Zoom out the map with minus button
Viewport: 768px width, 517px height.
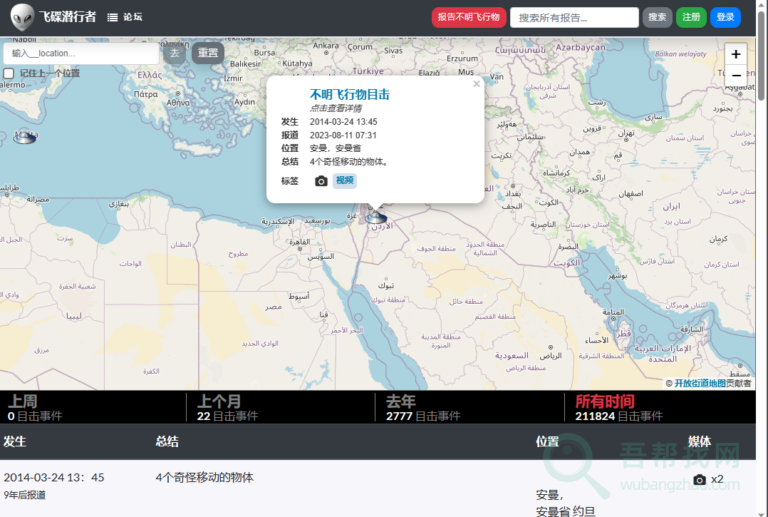point(736,75)
